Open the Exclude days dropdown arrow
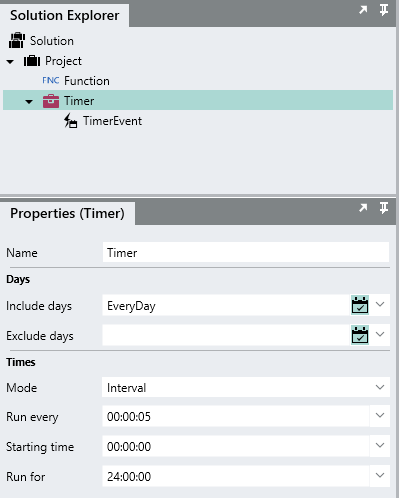399x498 pixels. coord(380,334)
